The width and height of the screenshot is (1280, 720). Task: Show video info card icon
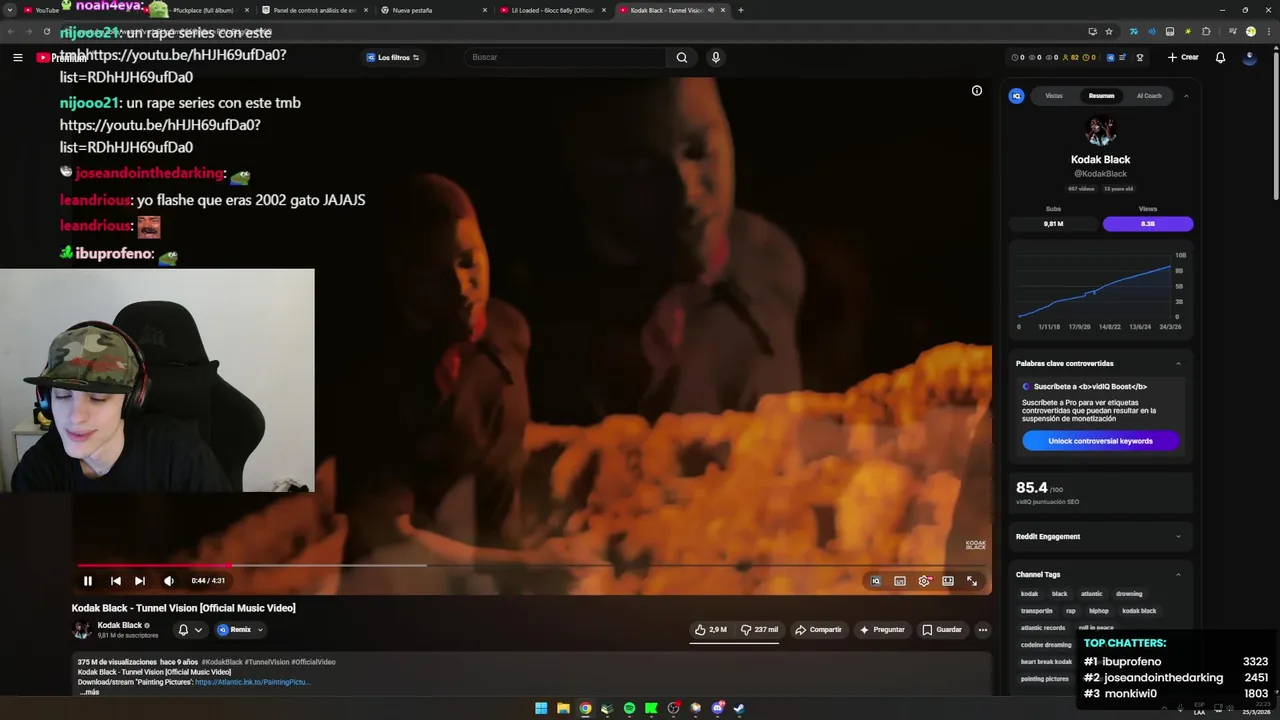pyautogui.click(x=977, y=91)
